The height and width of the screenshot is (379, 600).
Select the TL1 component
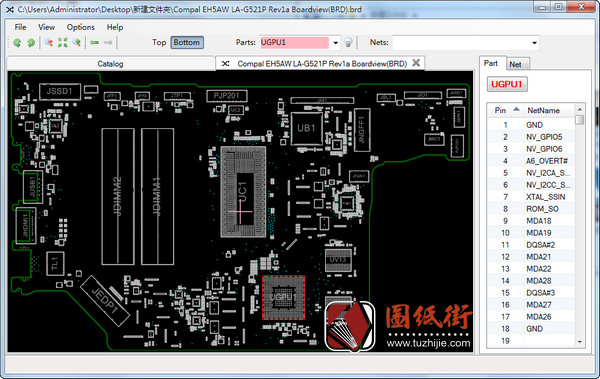55,263
